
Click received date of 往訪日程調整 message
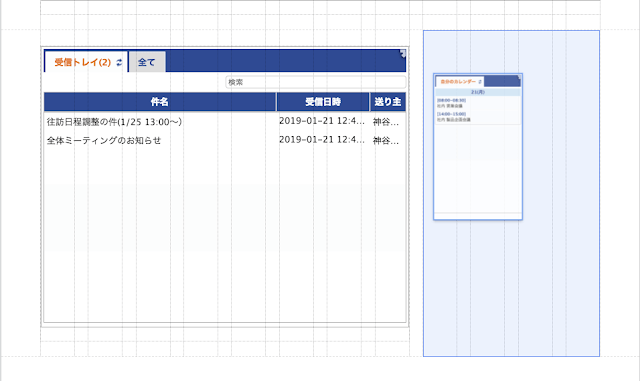click(x=322, y=121)
